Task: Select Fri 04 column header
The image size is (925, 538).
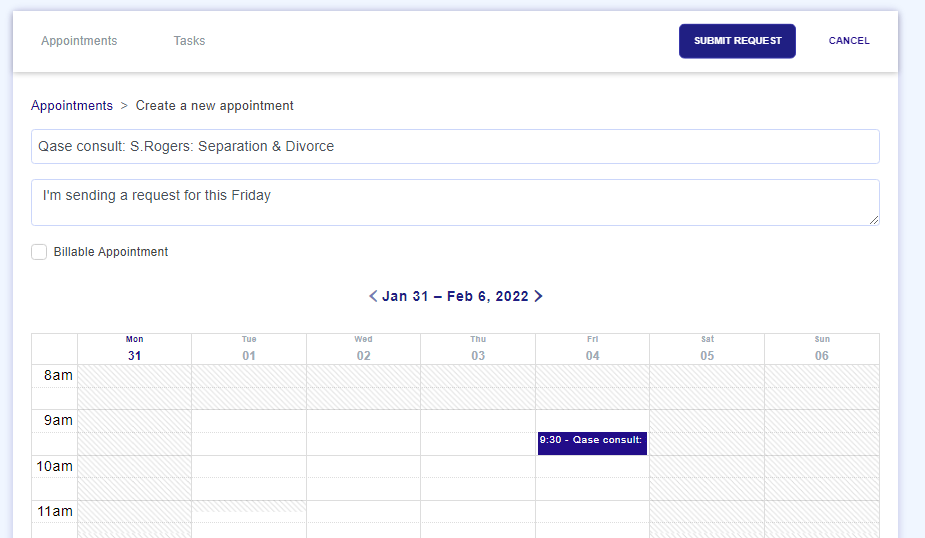Action: coord(592,349)
